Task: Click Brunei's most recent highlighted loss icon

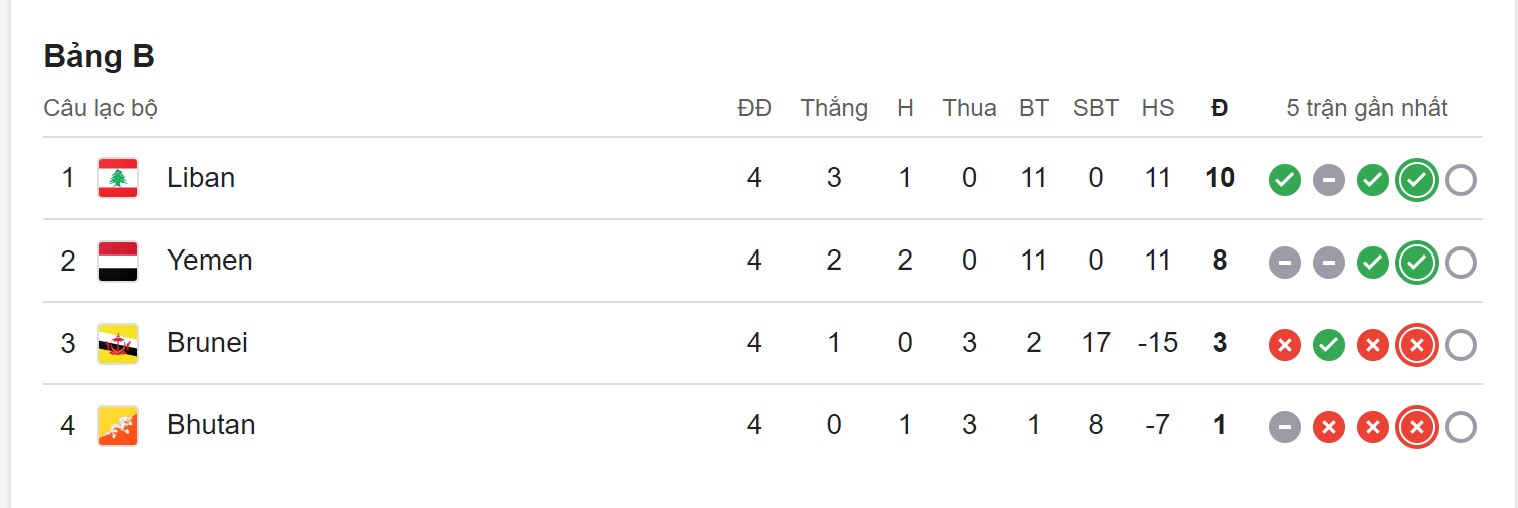Action: 1416,346
